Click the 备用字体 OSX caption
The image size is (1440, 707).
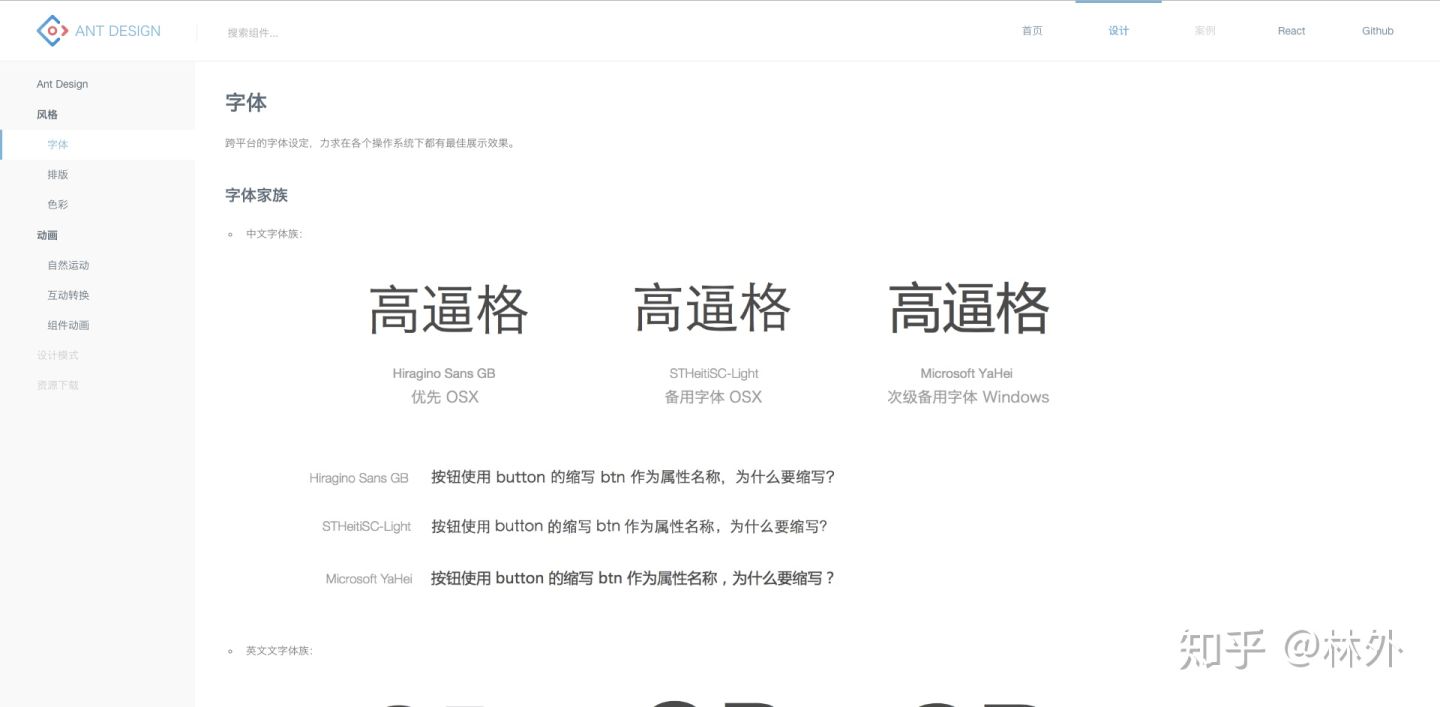[713, 397]
